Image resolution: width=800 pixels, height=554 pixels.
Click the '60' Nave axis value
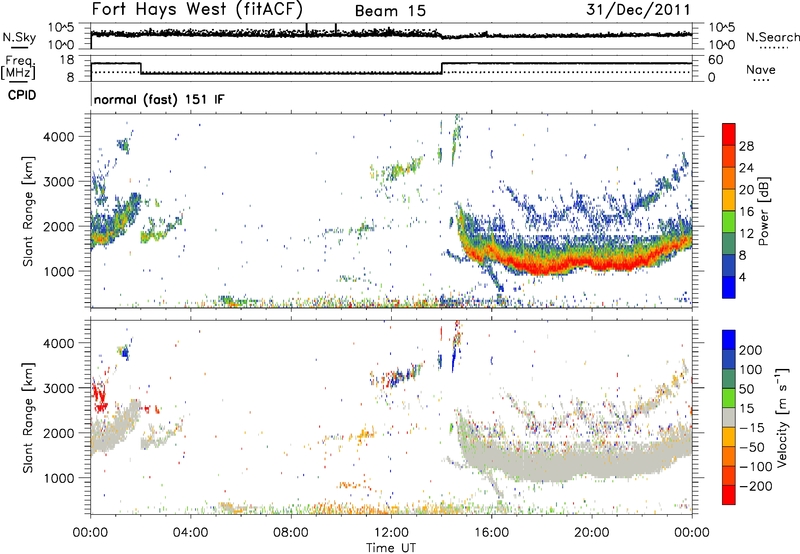[715, 60]
